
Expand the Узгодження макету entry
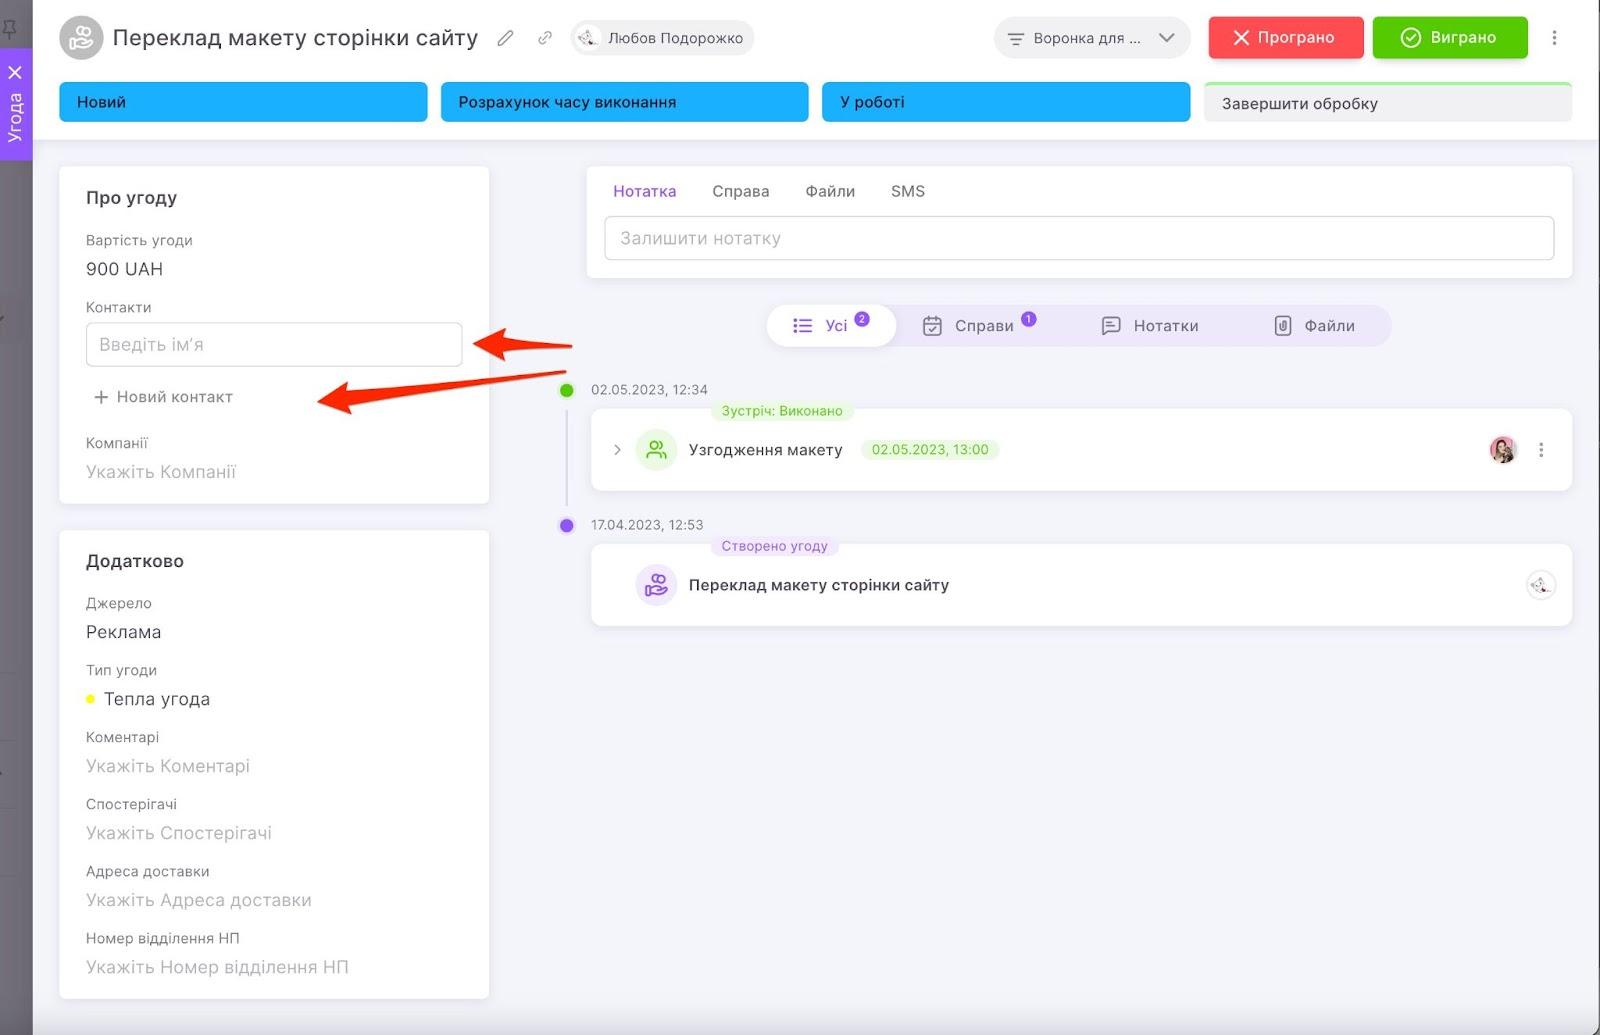pos(617,450)
